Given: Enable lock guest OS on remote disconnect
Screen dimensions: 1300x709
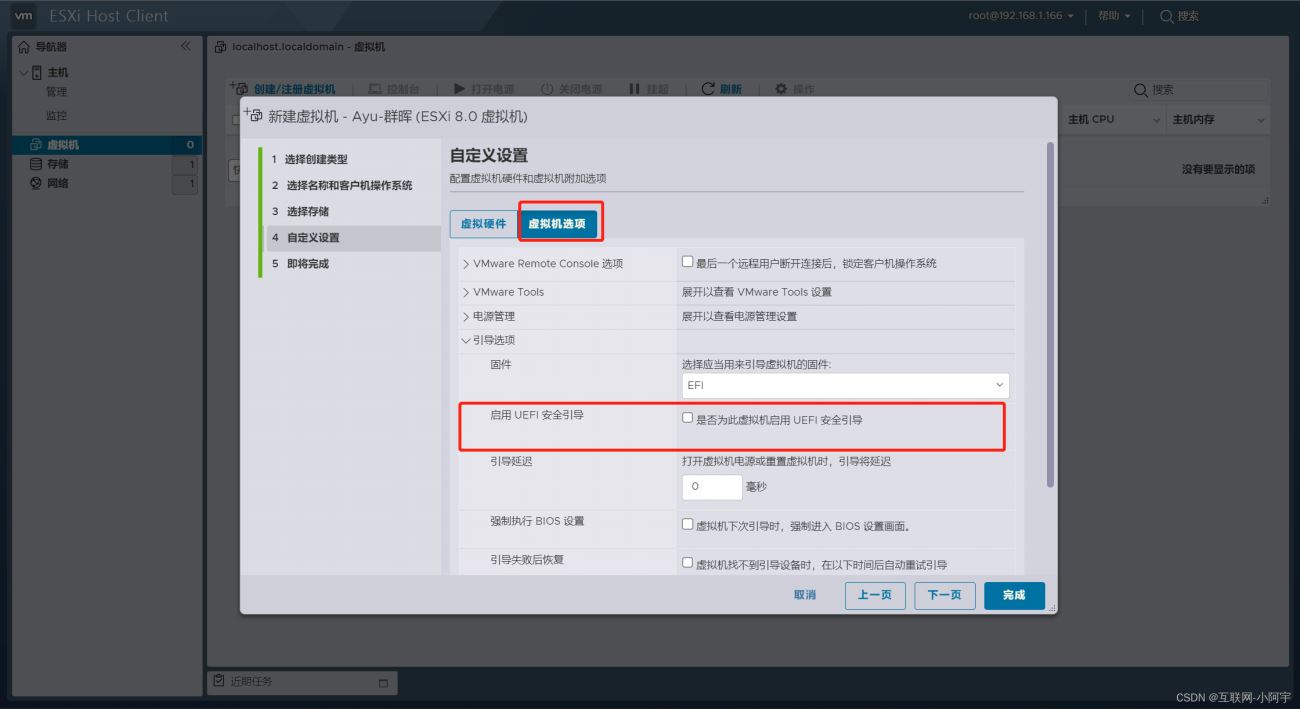Looking at the screenshot, I should [x=687, y=262].
